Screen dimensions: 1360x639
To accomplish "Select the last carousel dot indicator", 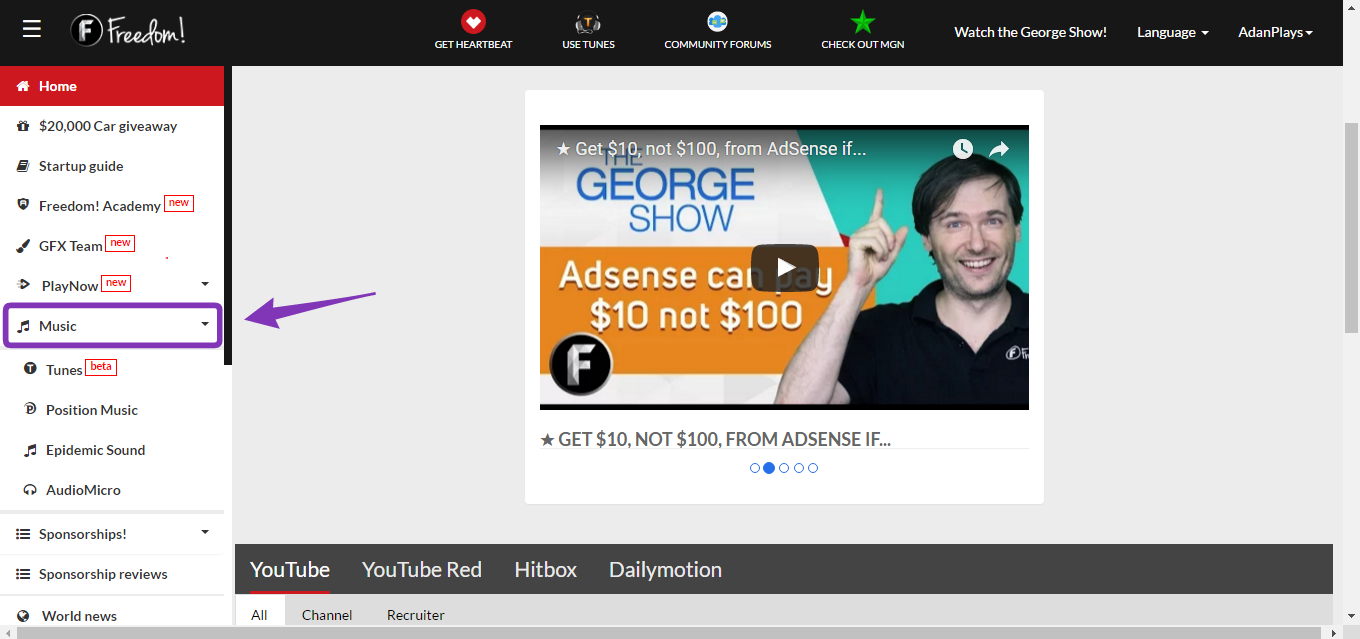I will [813, 468].
